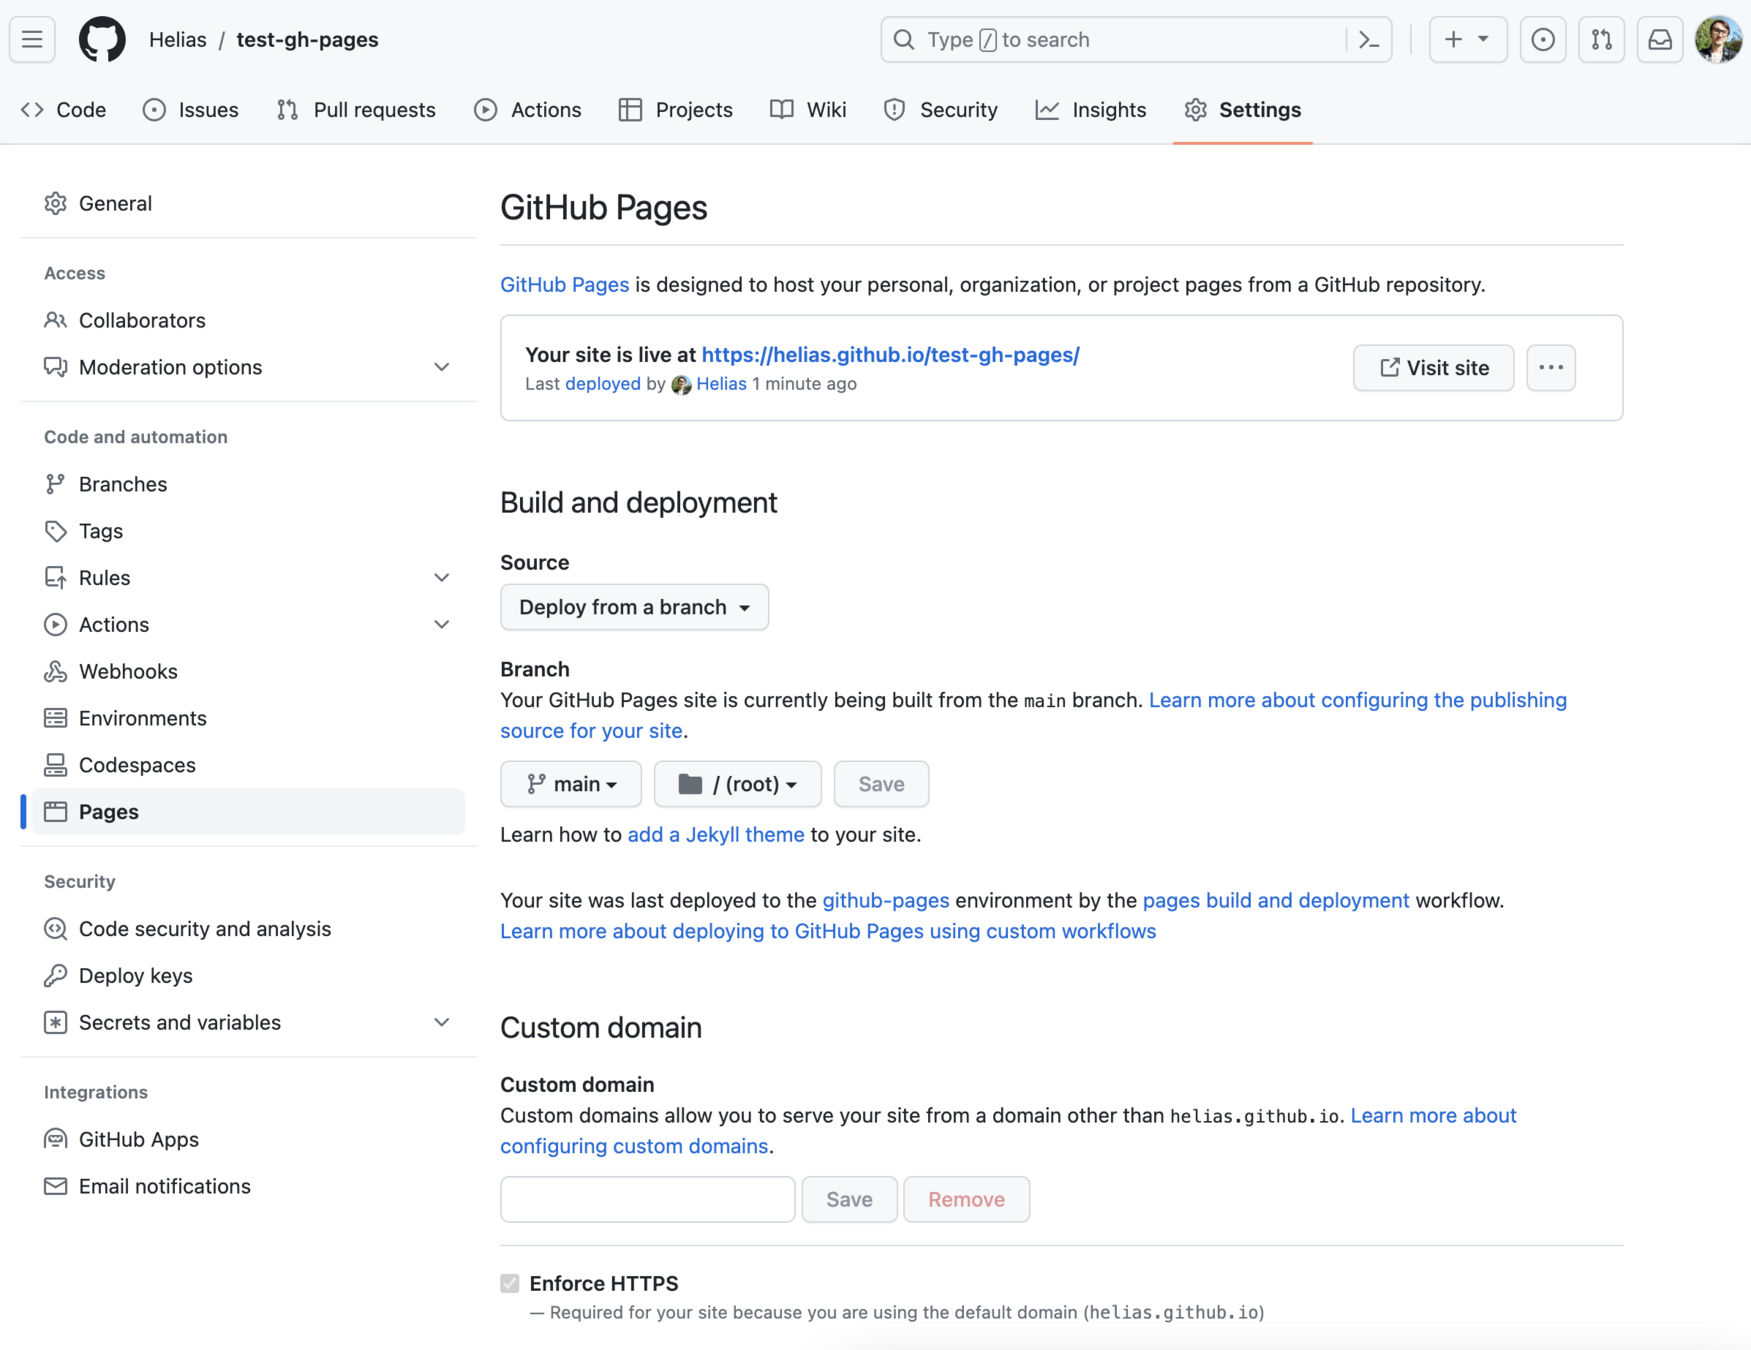Open the Helias deployer profile link
The height and width of the screenshot is (1350, 1751).
coord(721,384)
